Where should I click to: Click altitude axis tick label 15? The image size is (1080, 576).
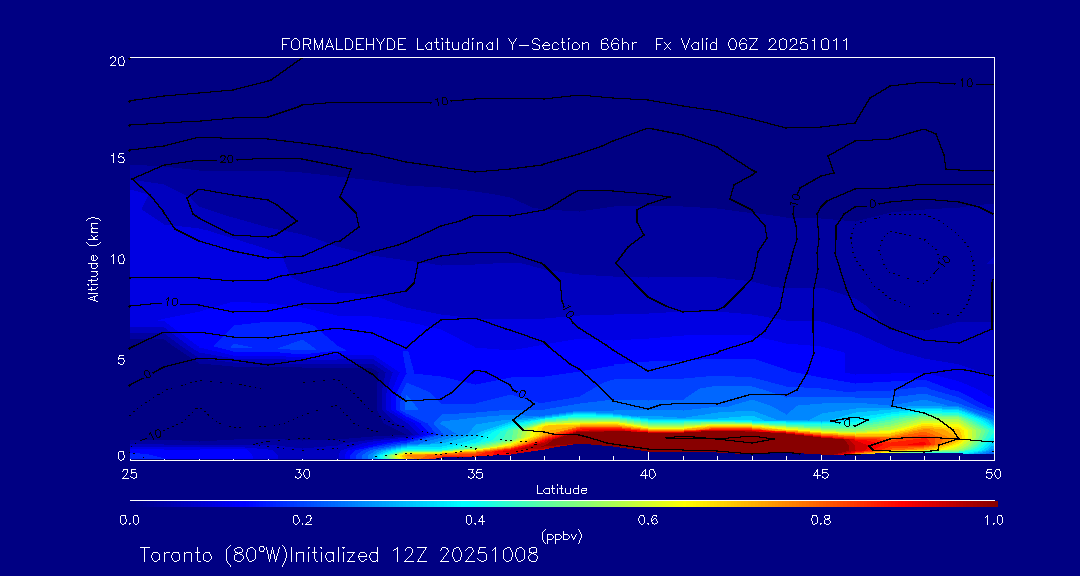116,158
